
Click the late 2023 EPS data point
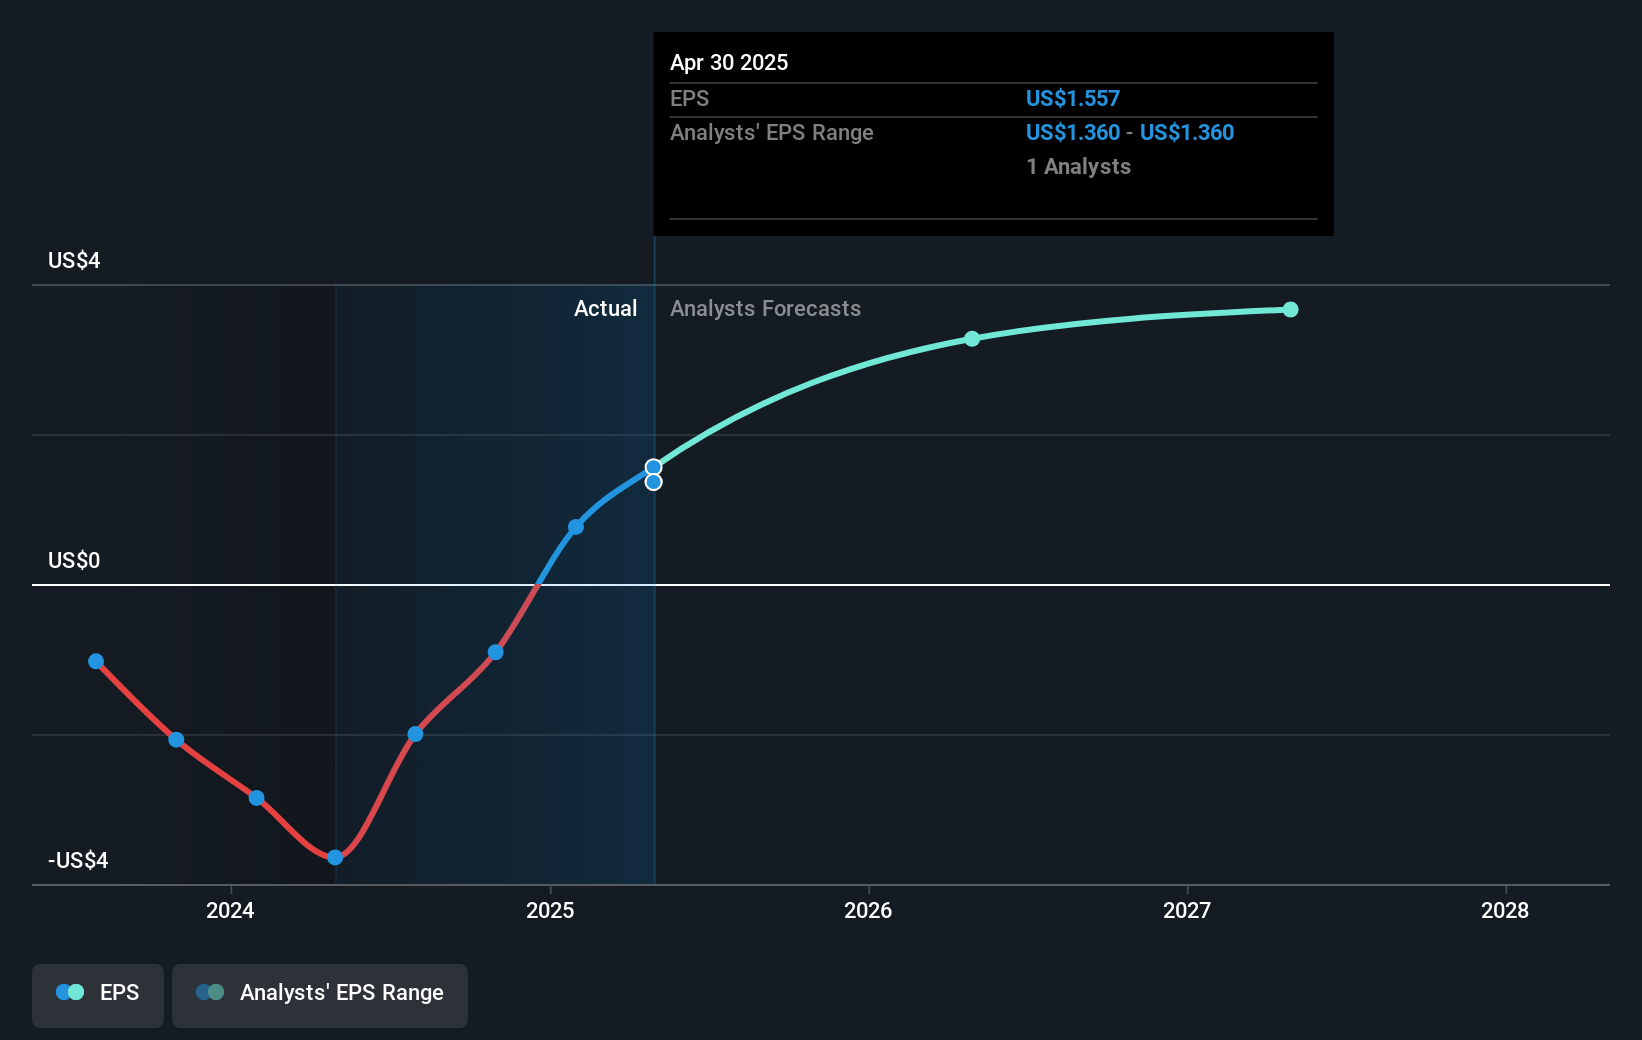(176, 740)
